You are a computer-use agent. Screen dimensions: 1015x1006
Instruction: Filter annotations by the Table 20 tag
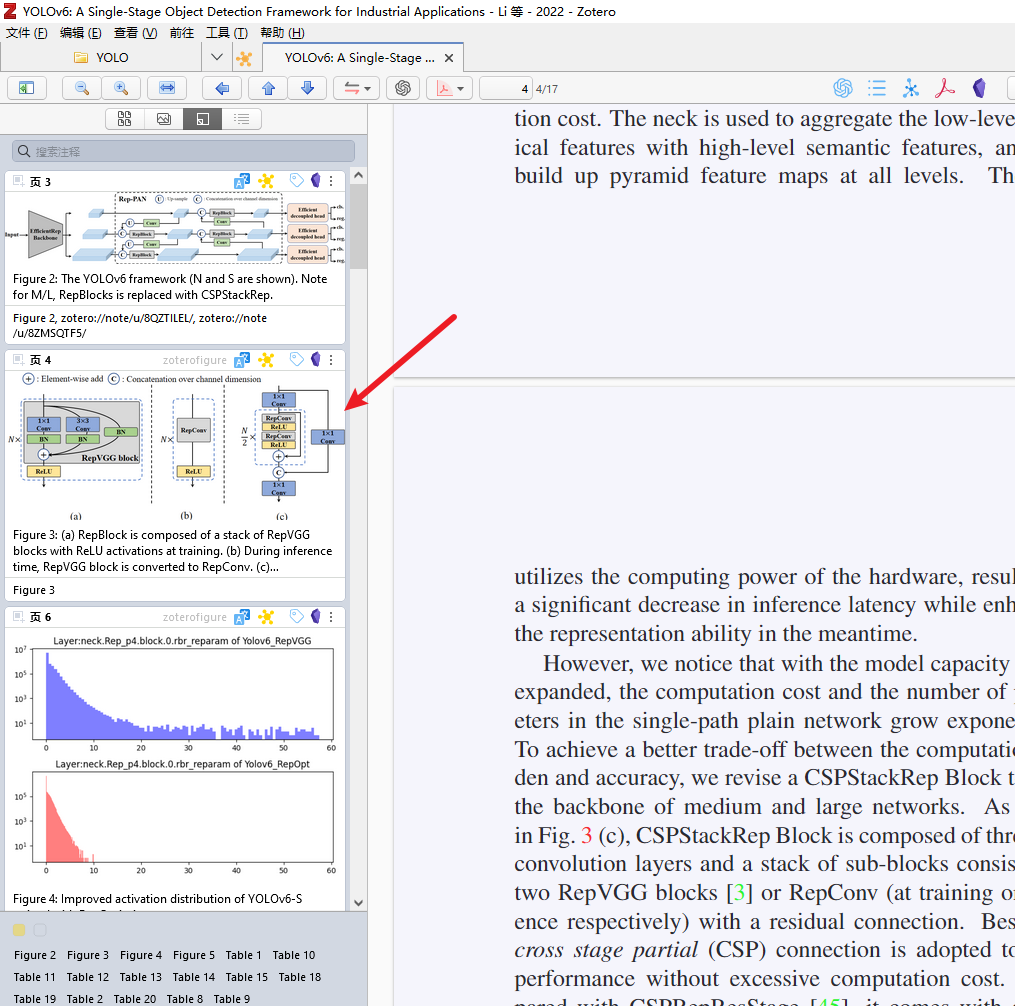coord(134,998)
